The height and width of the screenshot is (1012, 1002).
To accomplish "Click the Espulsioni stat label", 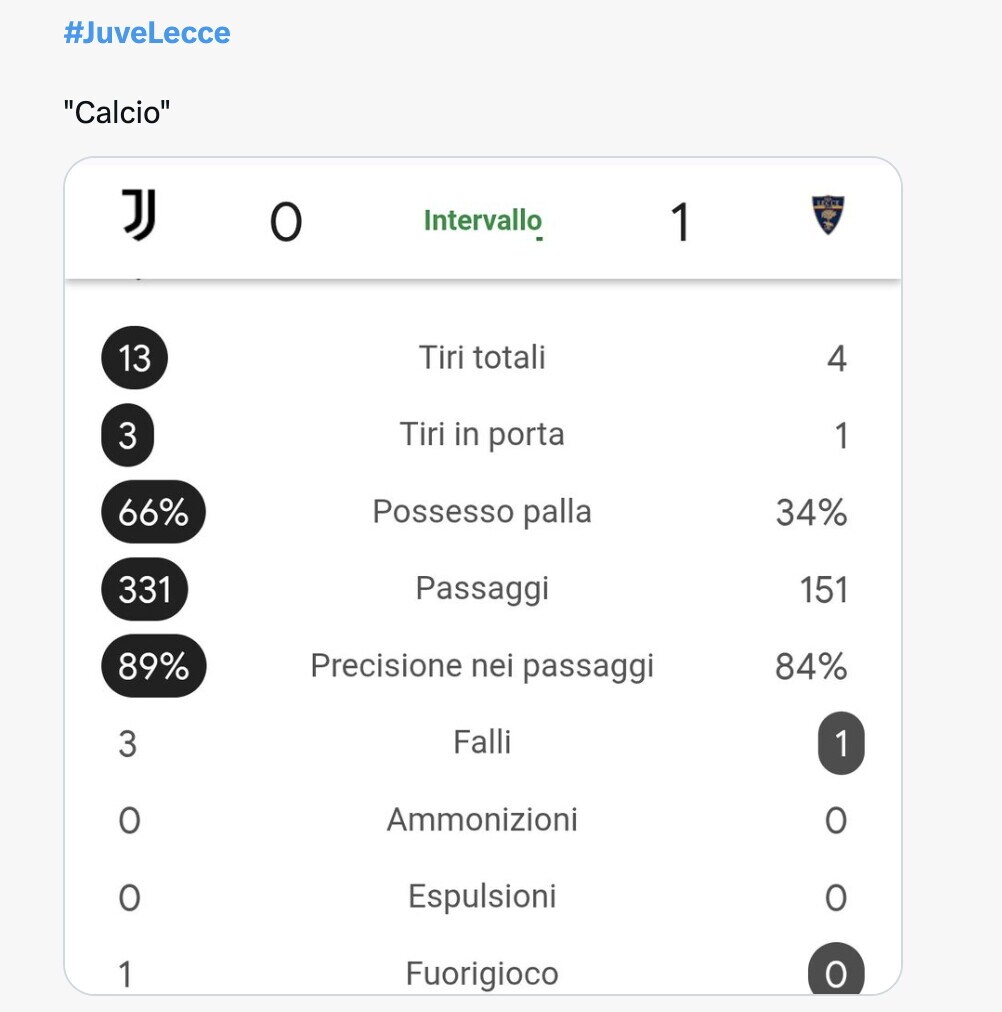I will coord(482,896).
